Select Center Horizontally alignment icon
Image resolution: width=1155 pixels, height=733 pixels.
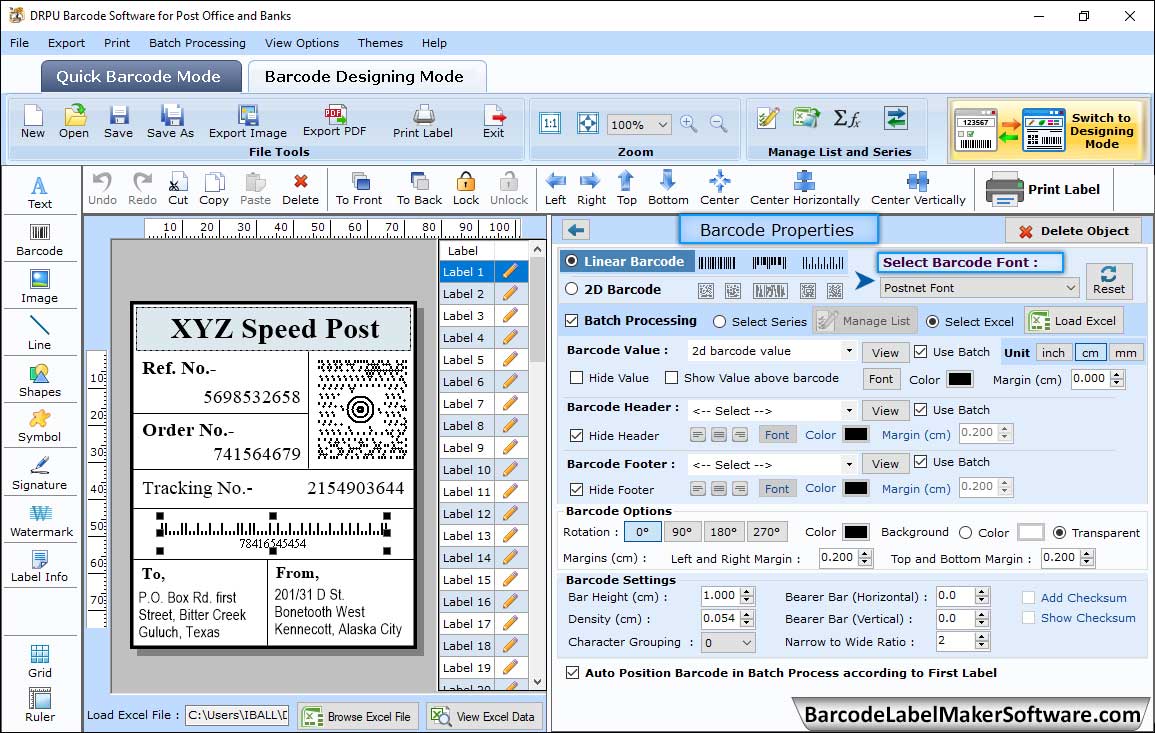(804, 187)
